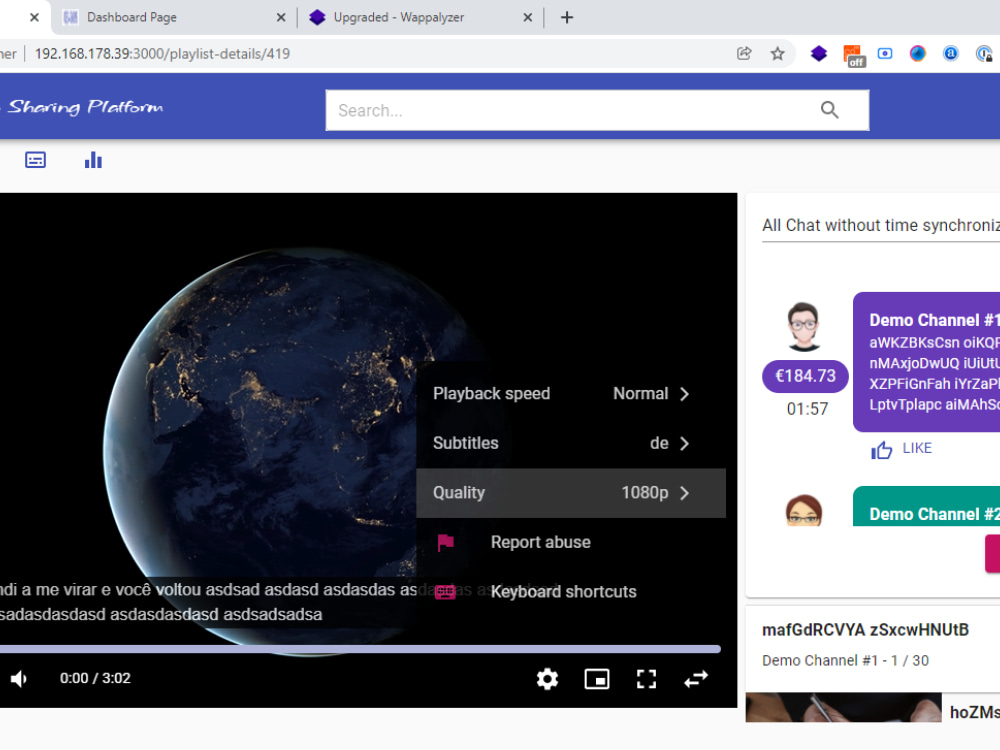Open the Wappalyzer extension icon
The image size is (1000, 750).
[x=819, y=54]
